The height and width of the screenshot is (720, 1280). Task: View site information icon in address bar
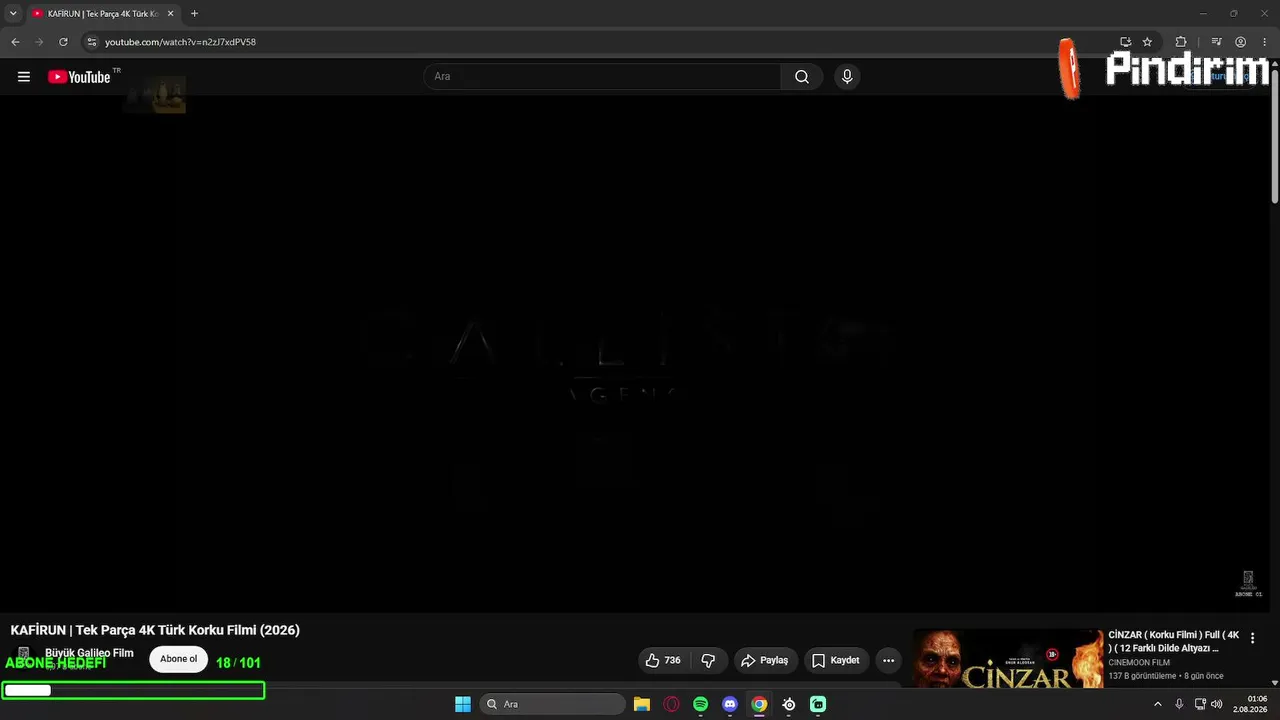(x=91, y=42)
